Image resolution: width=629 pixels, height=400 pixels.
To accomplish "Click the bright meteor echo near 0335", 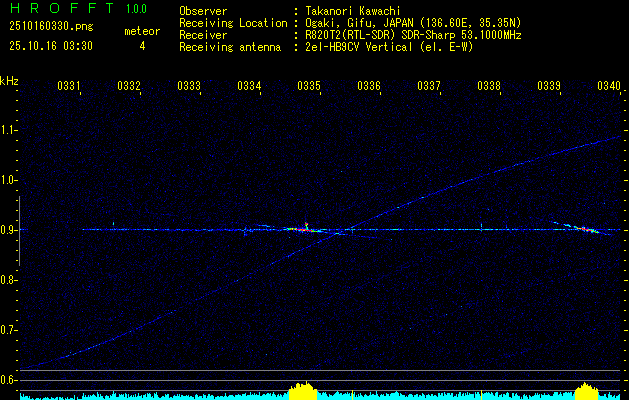I will 303,229.
